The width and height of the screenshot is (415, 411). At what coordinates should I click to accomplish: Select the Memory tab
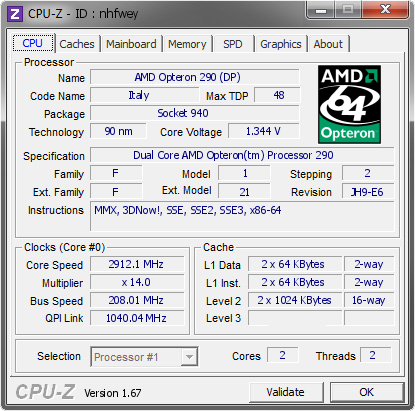click(x=187, y=44)
